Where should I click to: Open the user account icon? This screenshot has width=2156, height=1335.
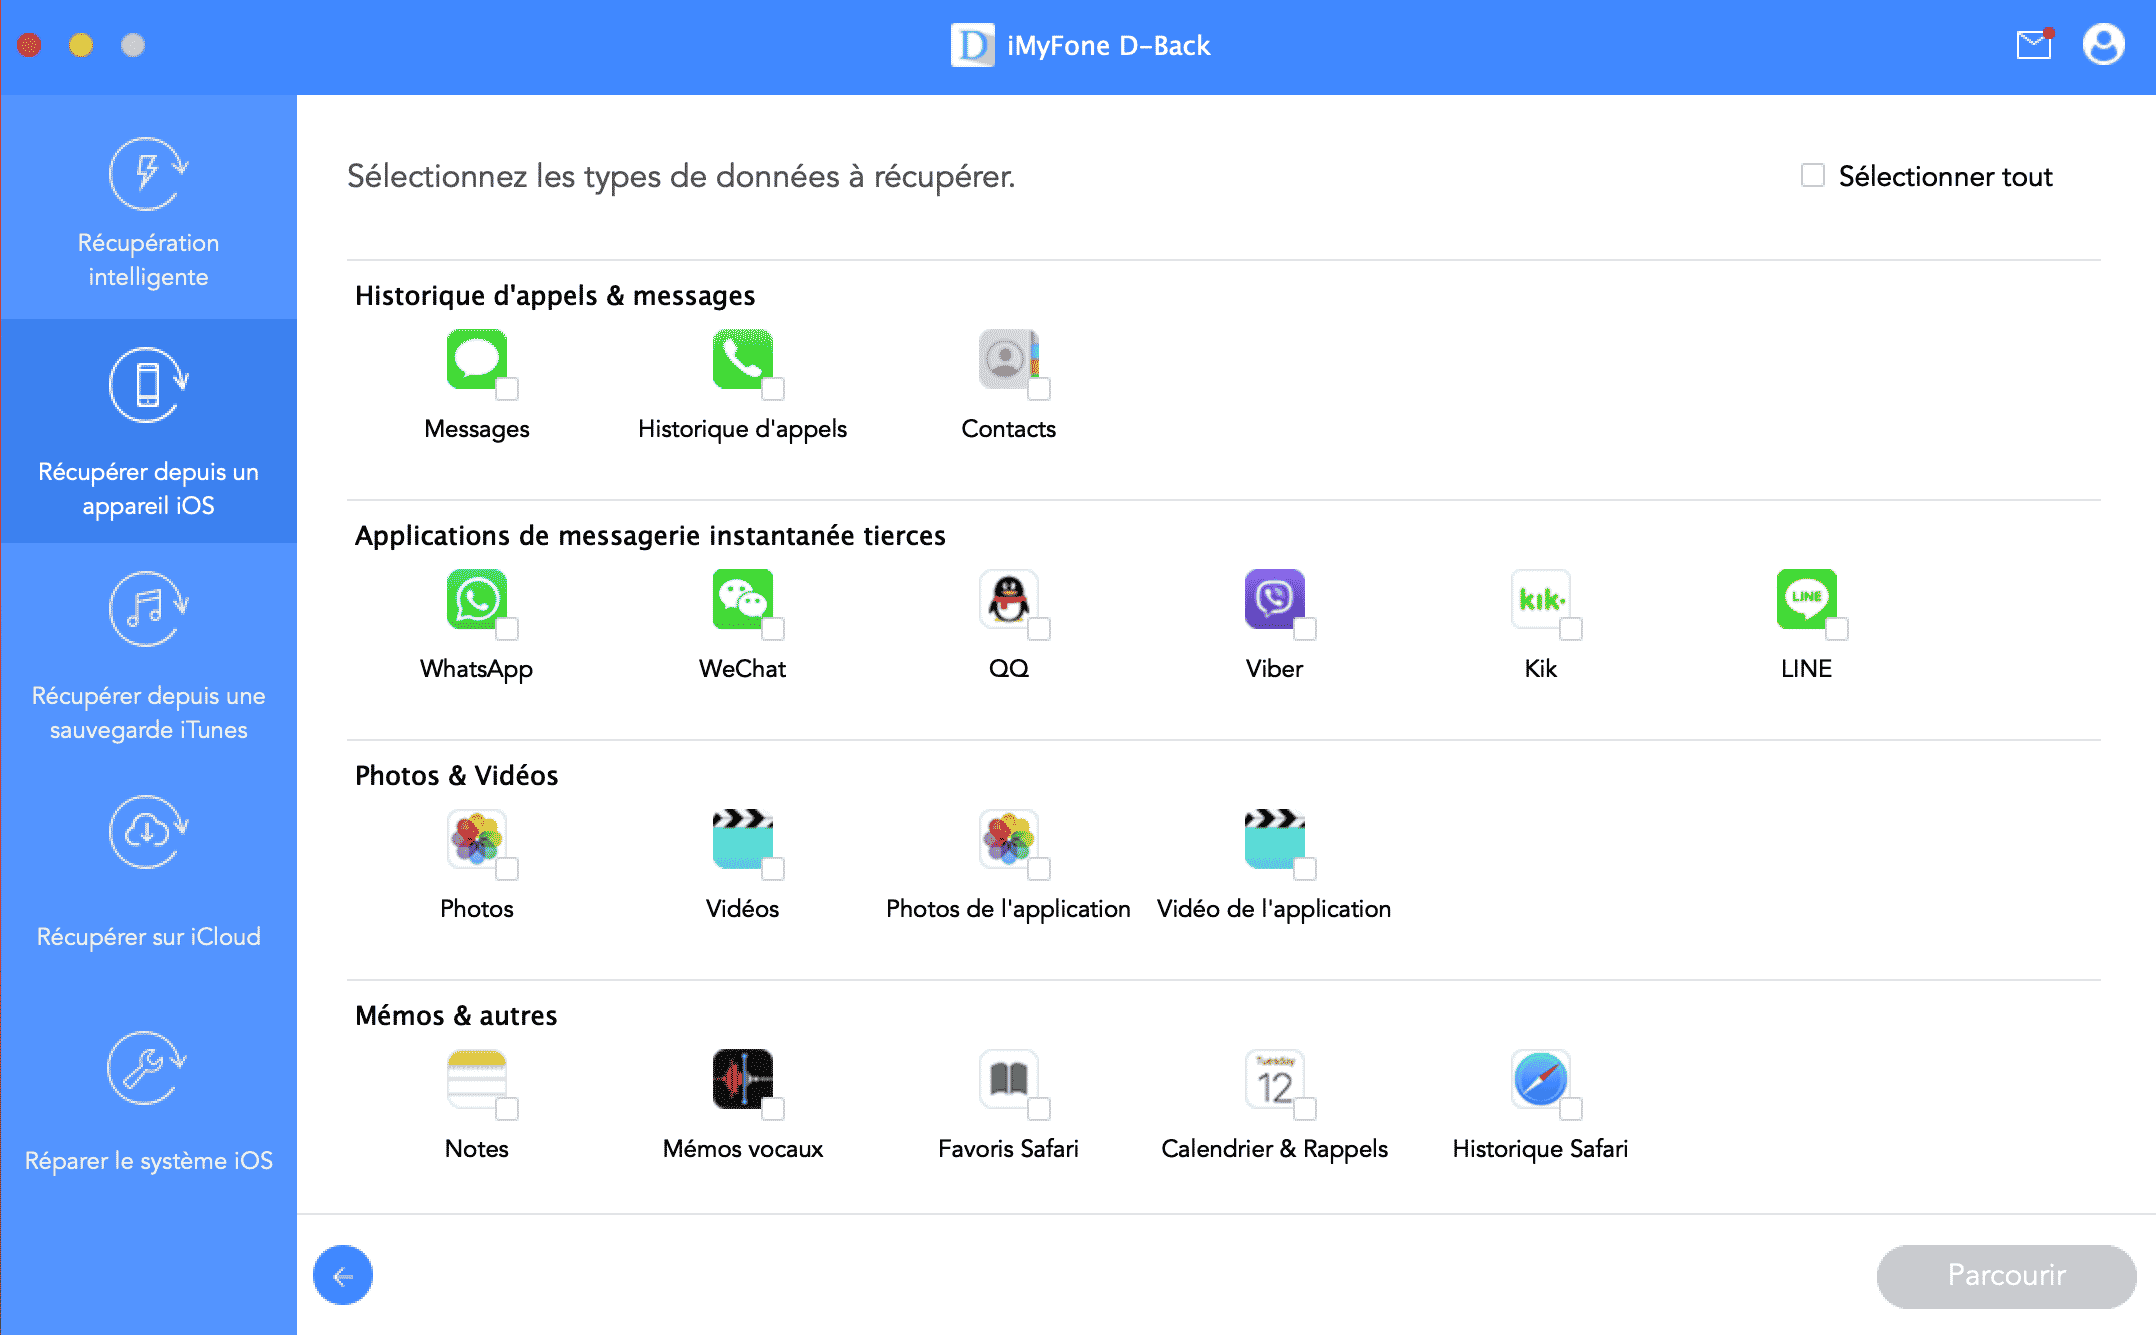[x=2104, y=45]
